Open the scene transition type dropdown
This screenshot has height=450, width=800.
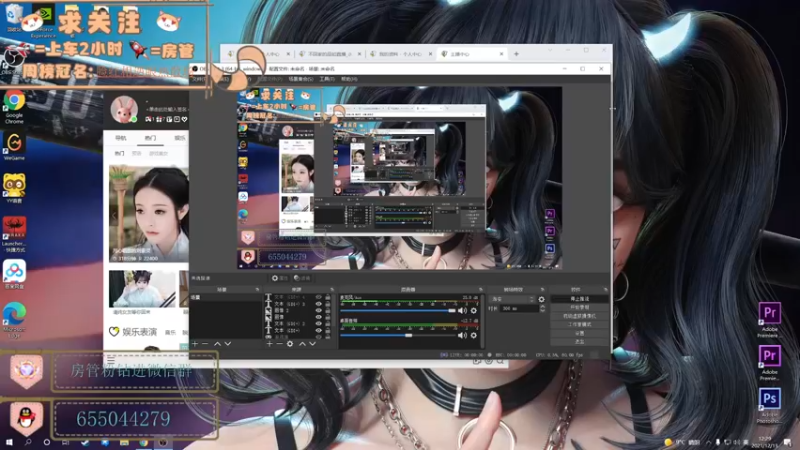click(512, 299)
